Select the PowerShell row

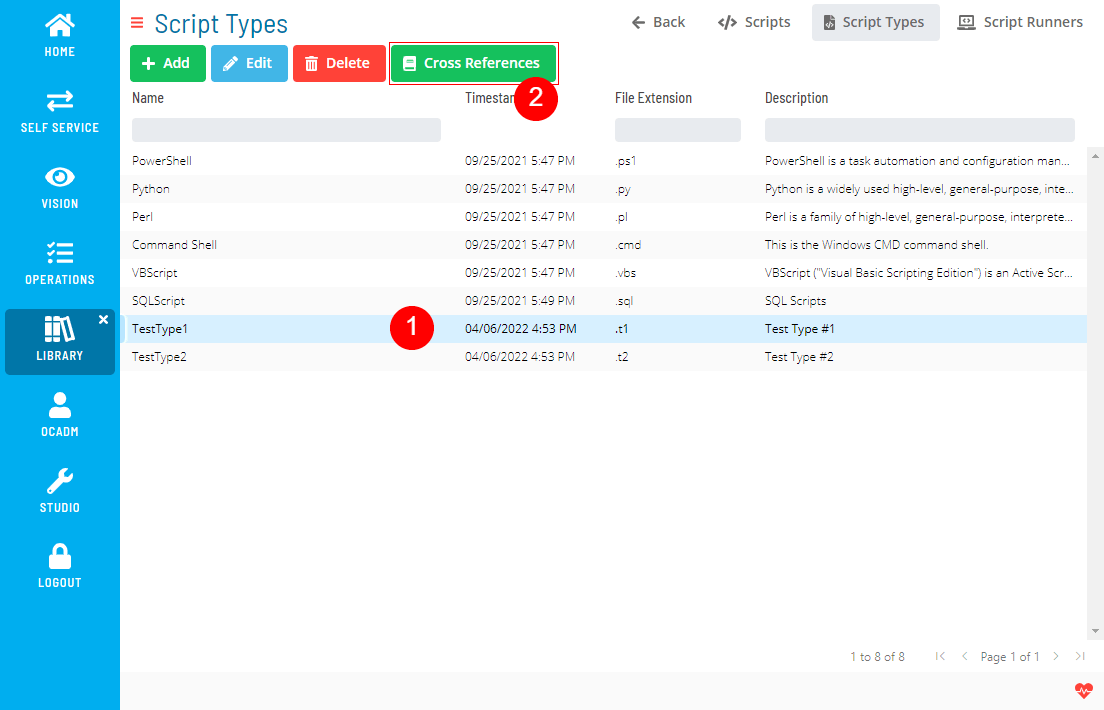point(162,161)
